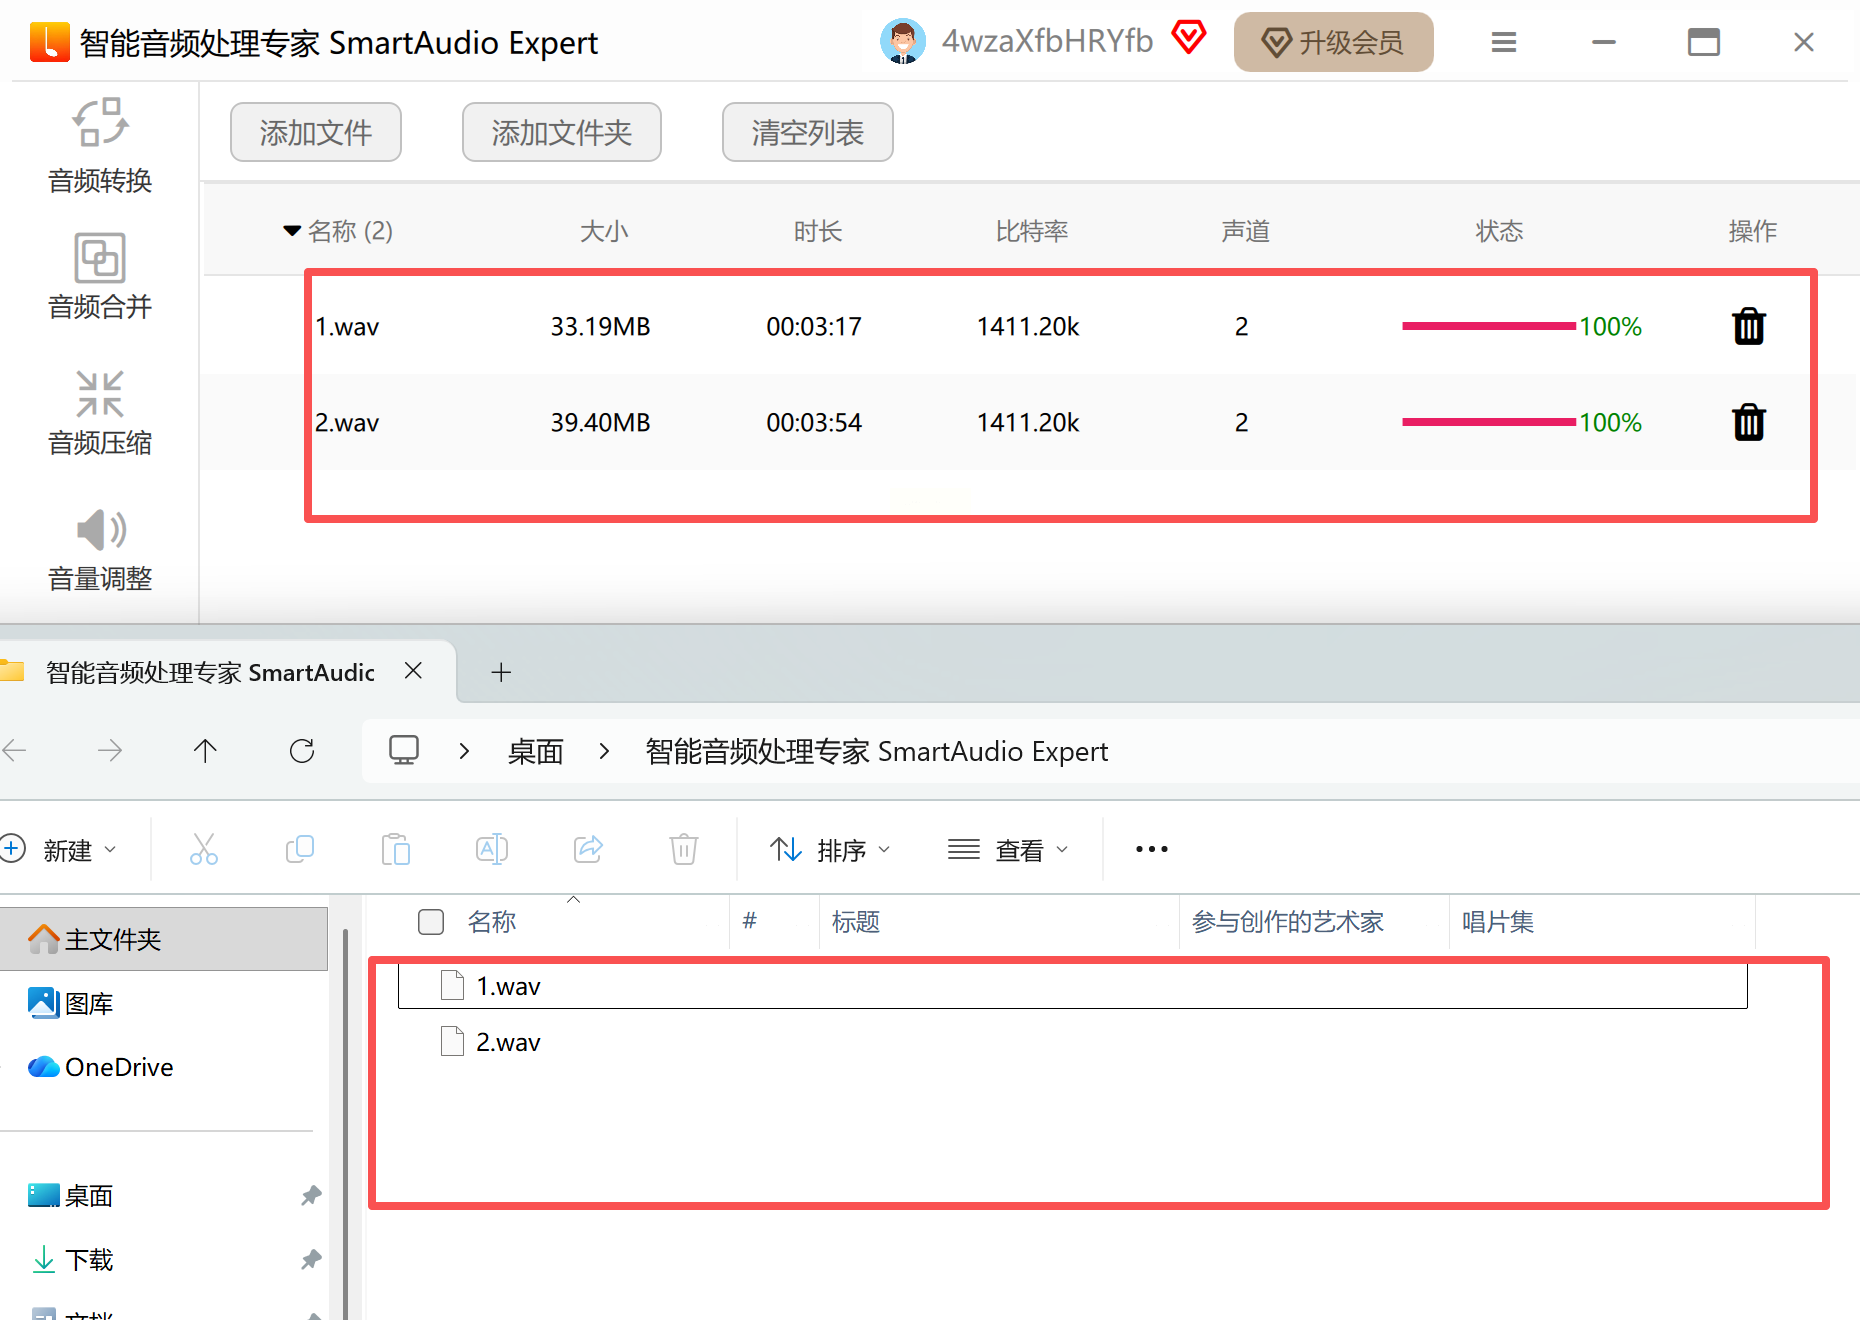Click the 添加文件 button
Viewport: 1860px width, 1320px height.
click(316, 132)
